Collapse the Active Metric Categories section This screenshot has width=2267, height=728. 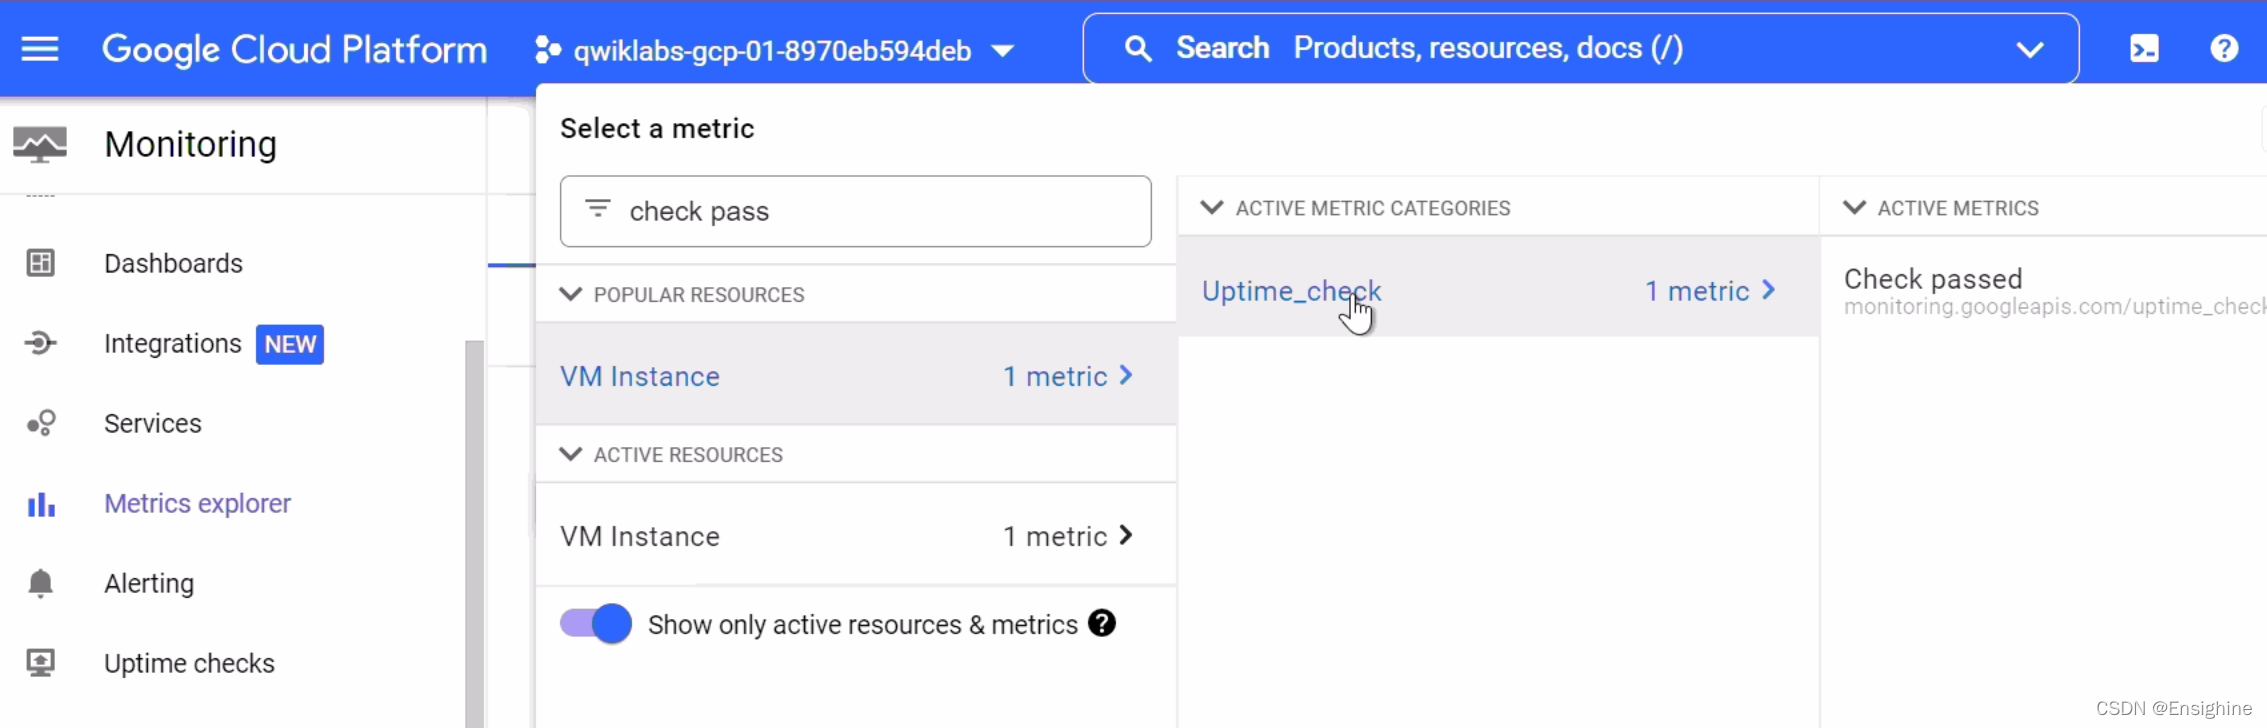[1212, 208]
